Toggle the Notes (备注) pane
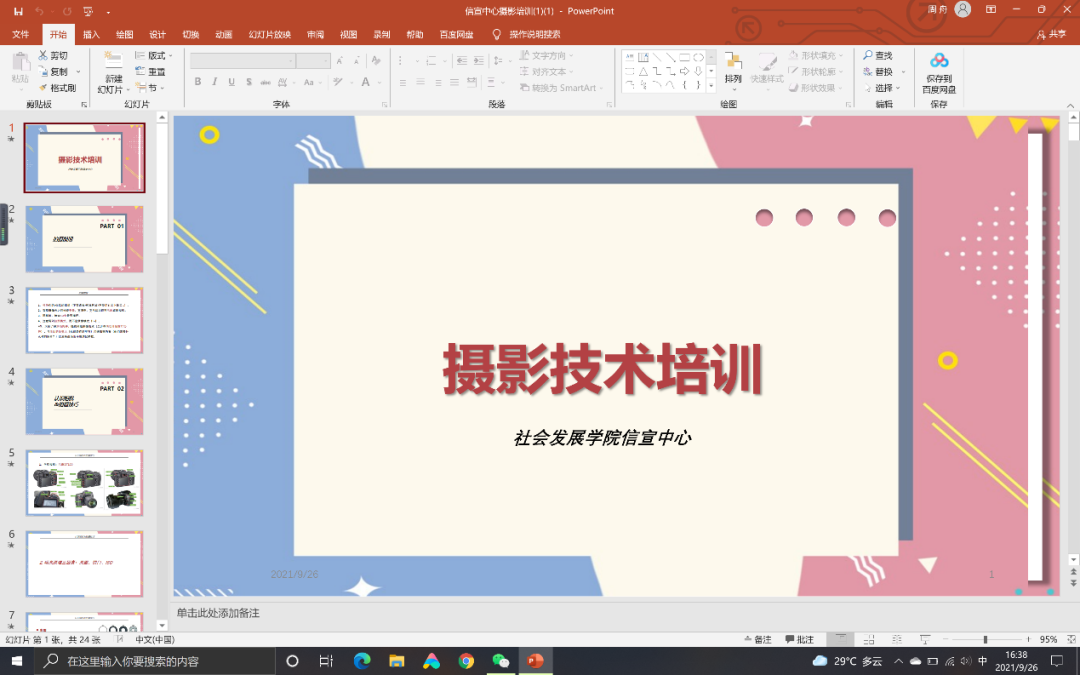This screenshot has height=675, width=1080. click(757, 639)
